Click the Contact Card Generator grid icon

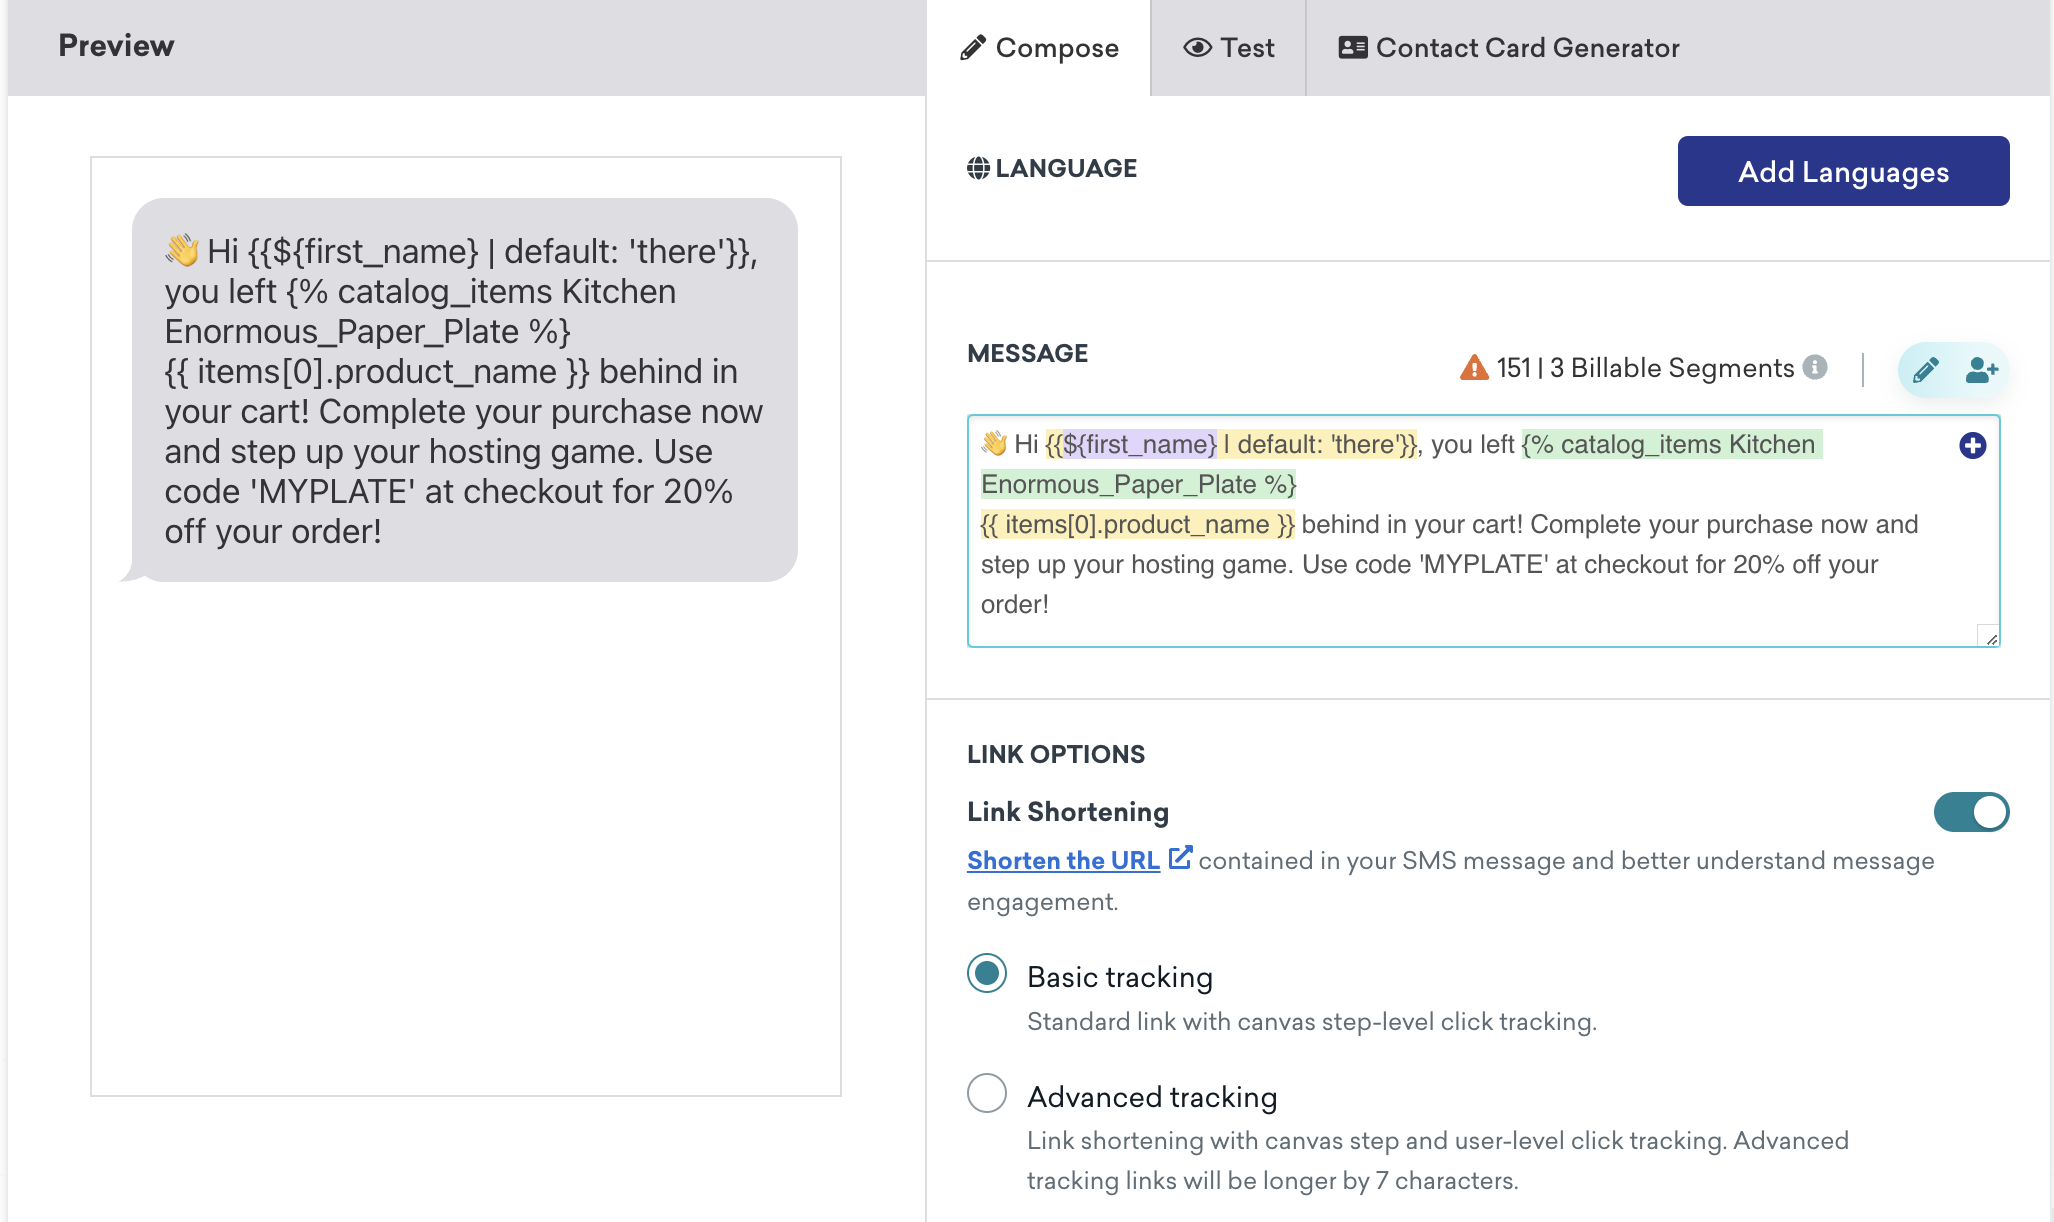[x=1351, y=48]
